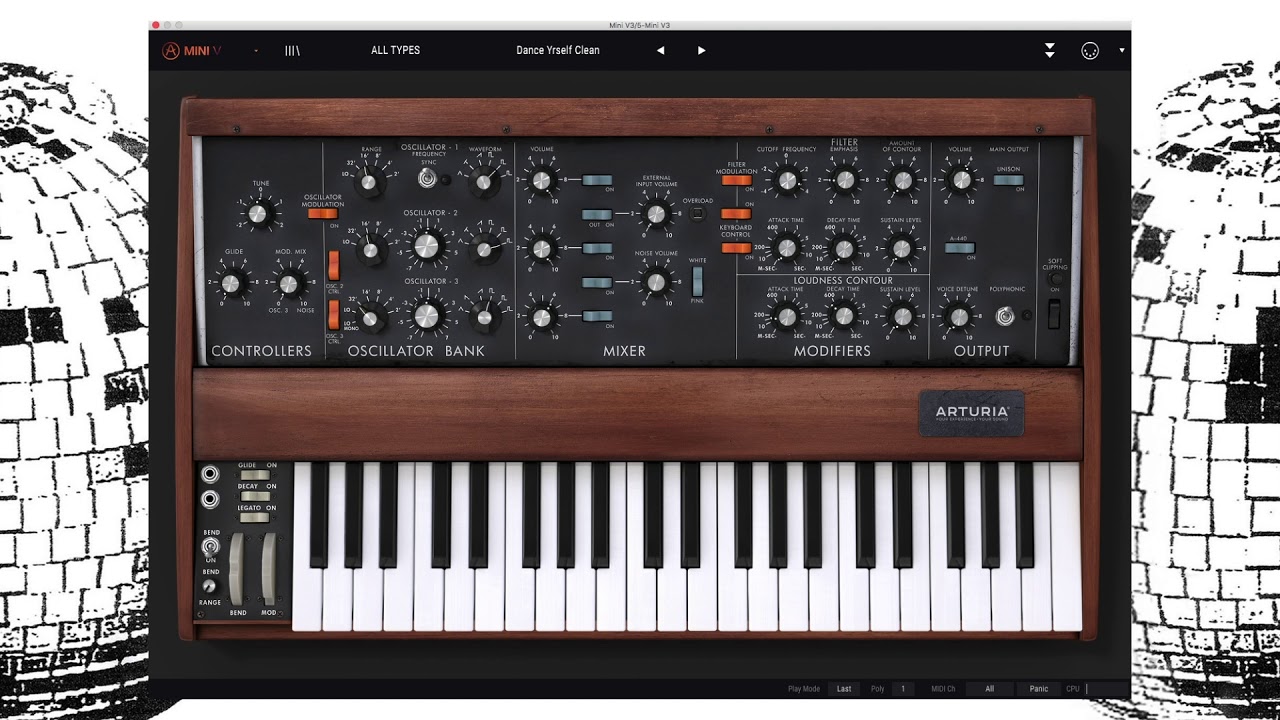Open the MIDI Ch All selector
Viewport: 1280px width, 720px height.
pos(989,689)
